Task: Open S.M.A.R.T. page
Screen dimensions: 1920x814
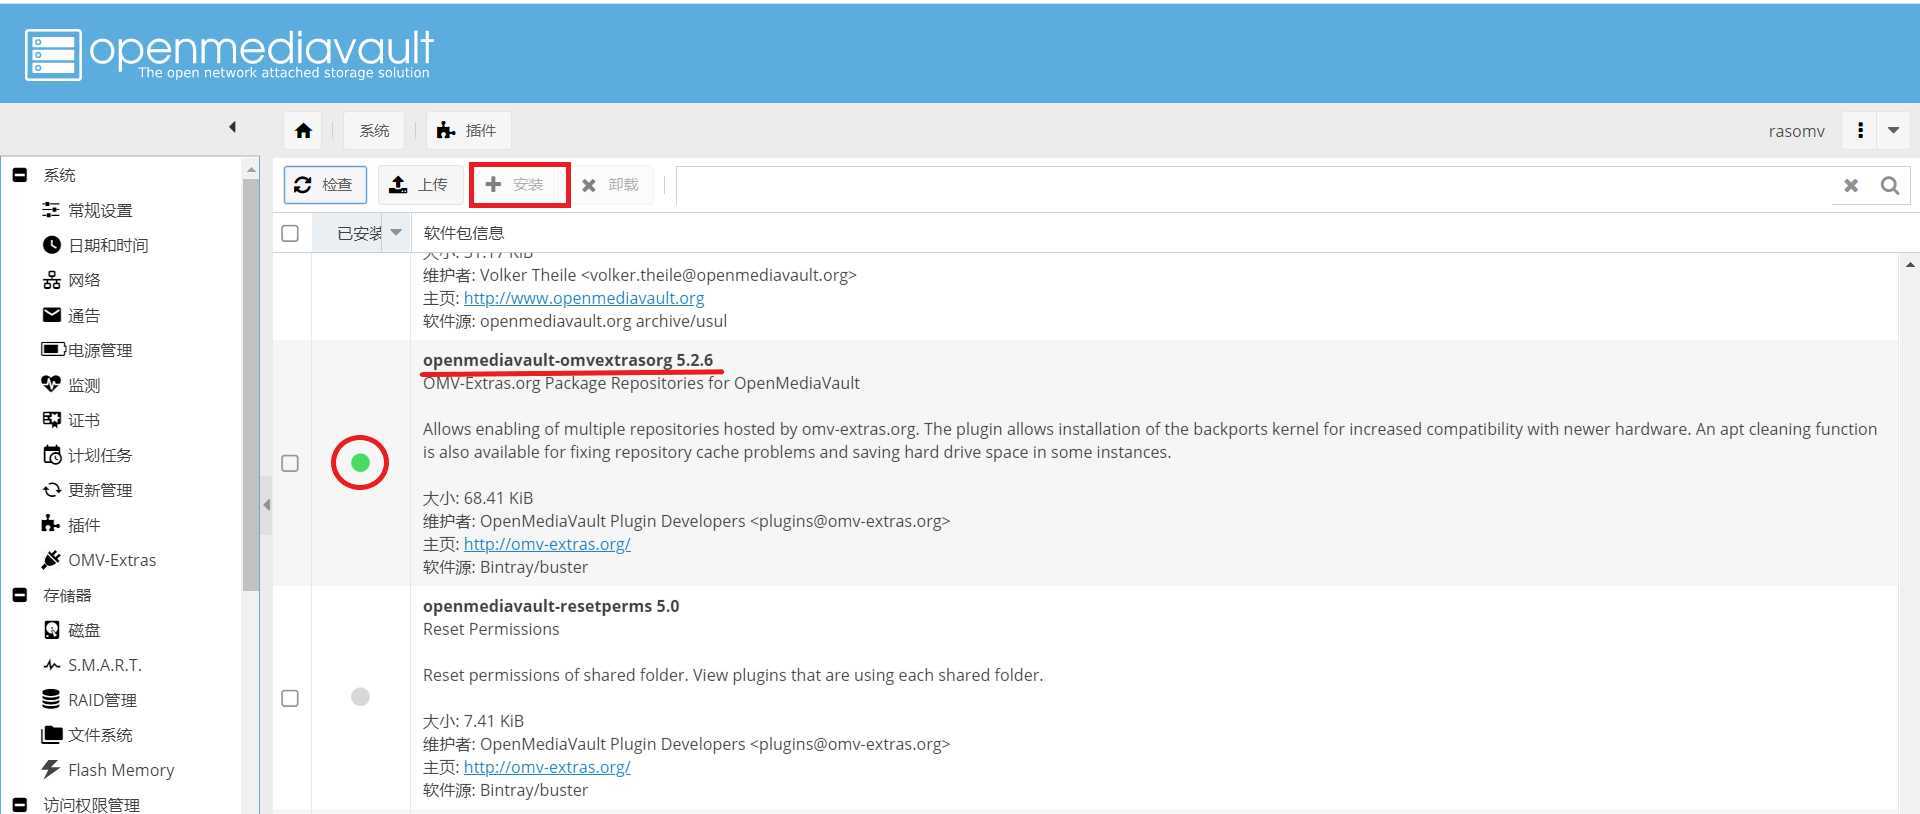Action: point(105,665)
